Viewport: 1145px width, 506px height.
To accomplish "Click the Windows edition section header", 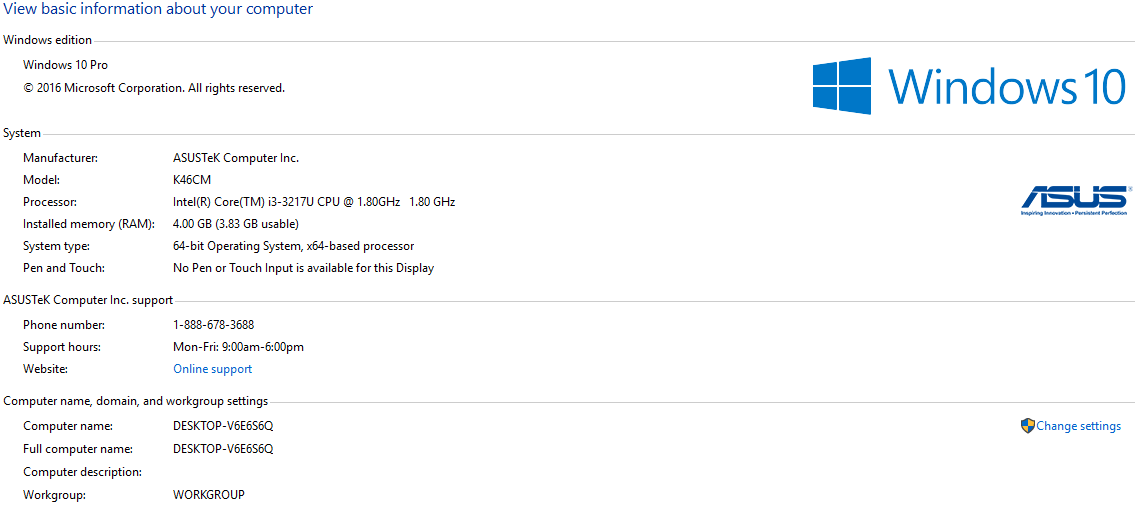I will point(47,40).
